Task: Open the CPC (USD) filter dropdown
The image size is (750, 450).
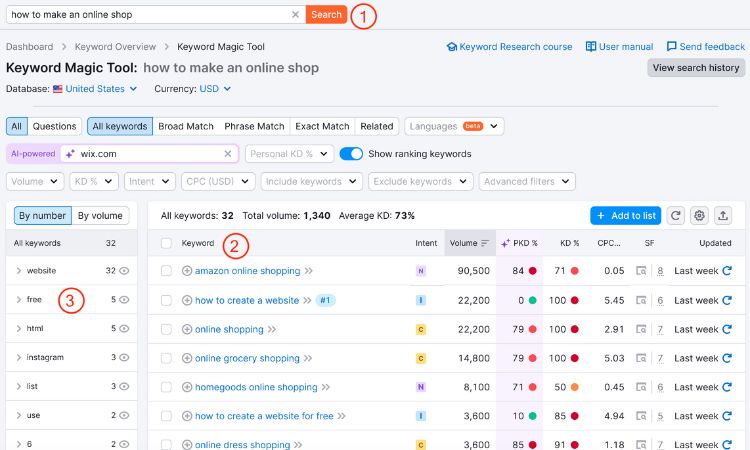Action: pyautogui.click(x=218, y=182)
